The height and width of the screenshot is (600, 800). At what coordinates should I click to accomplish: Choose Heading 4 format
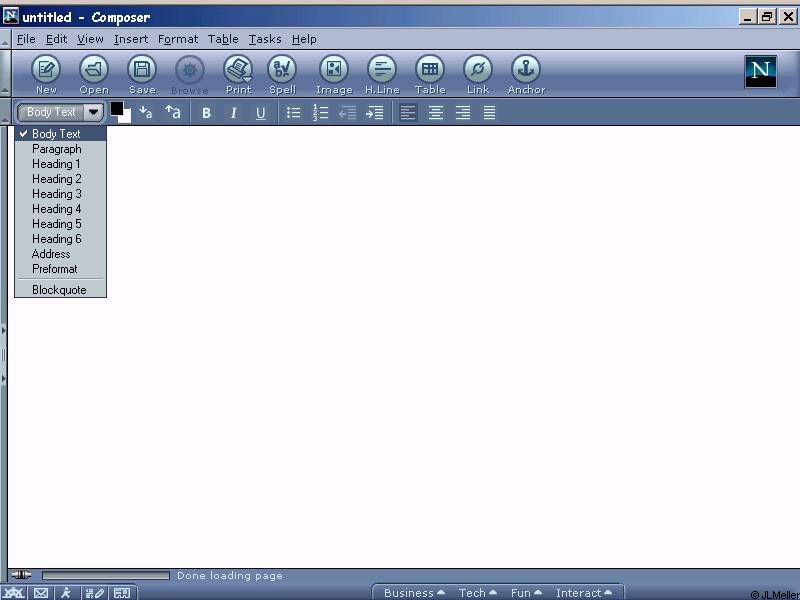coord(60,209)
